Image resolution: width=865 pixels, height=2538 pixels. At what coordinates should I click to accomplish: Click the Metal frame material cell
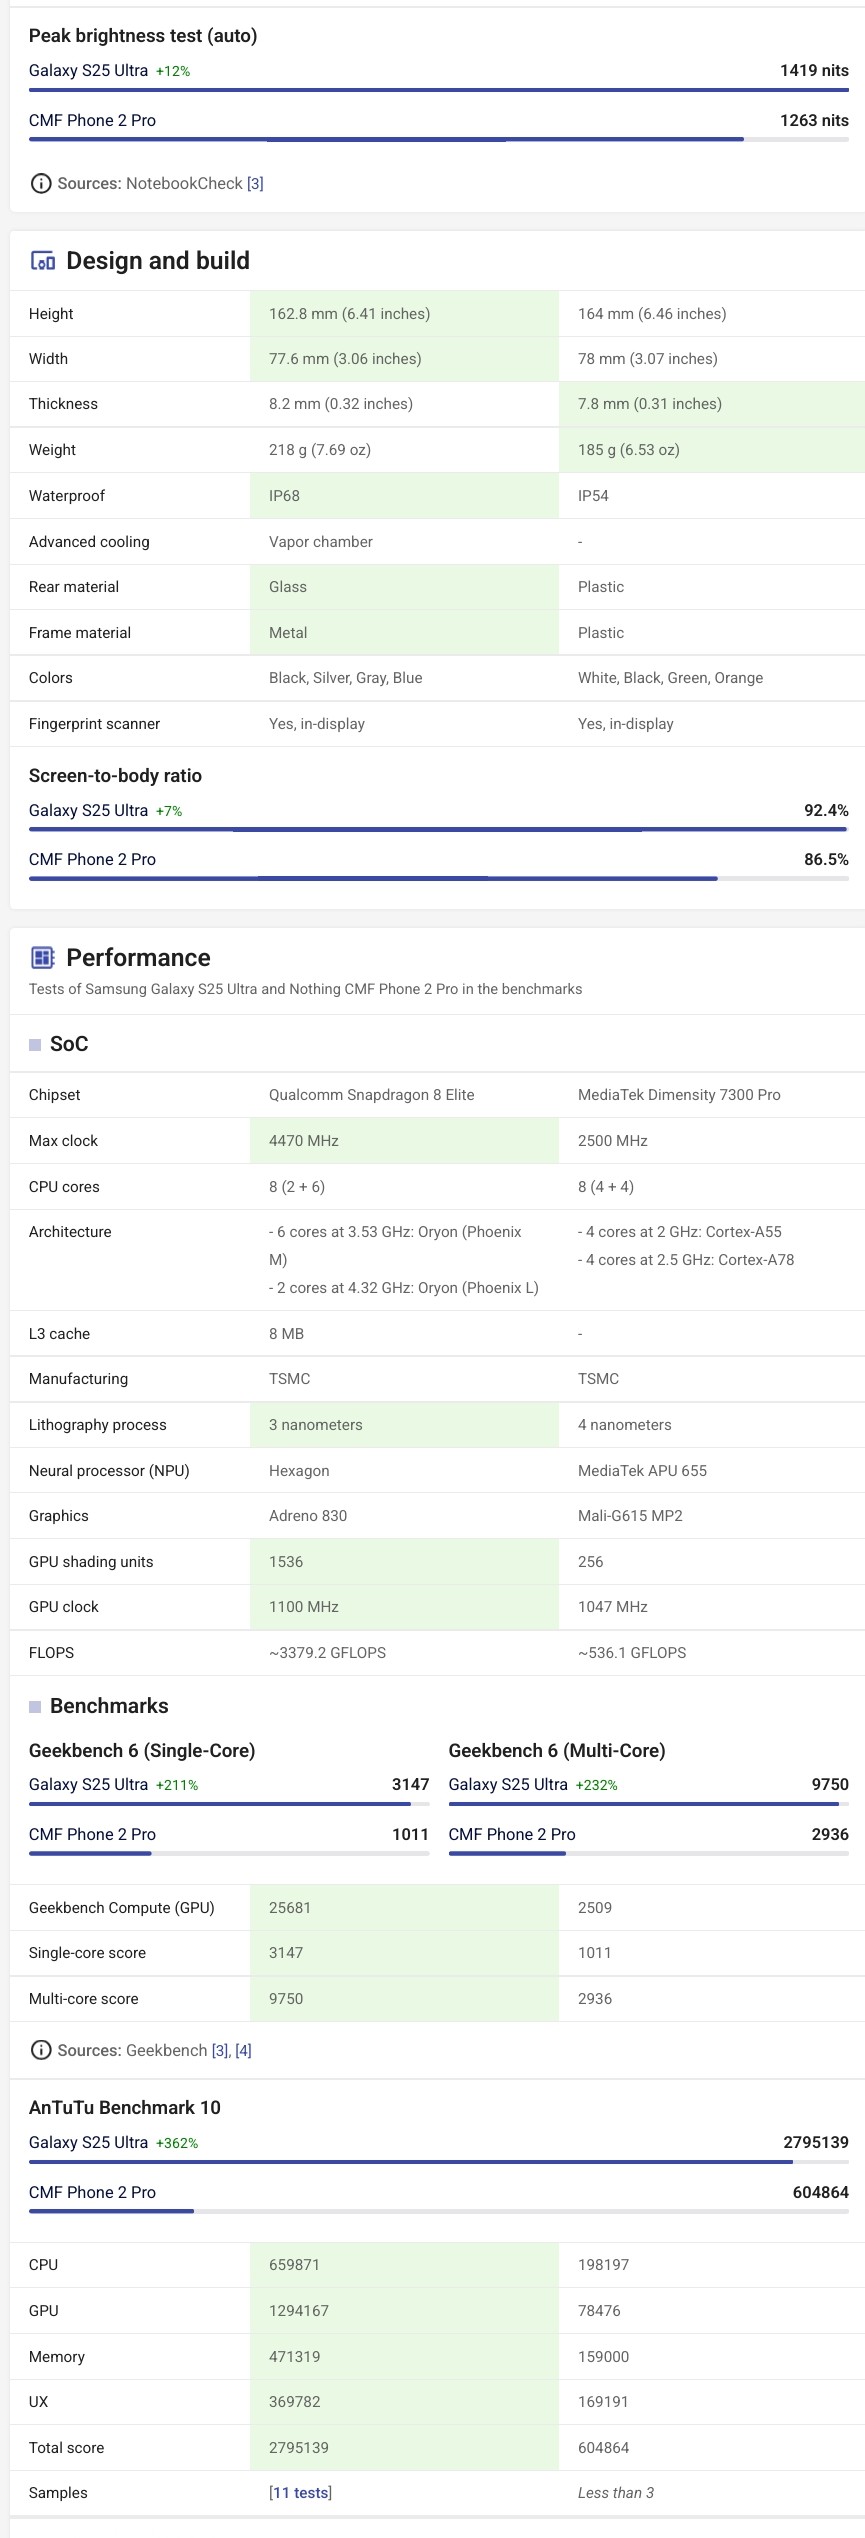[404, 633]
